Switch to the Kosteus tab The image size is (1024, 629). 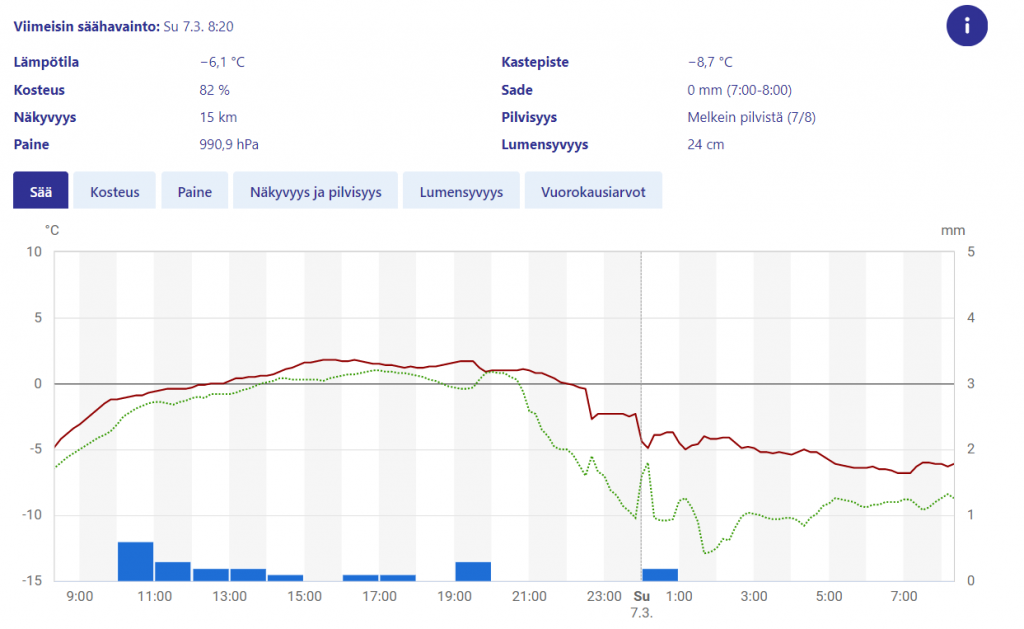(114, 191)
